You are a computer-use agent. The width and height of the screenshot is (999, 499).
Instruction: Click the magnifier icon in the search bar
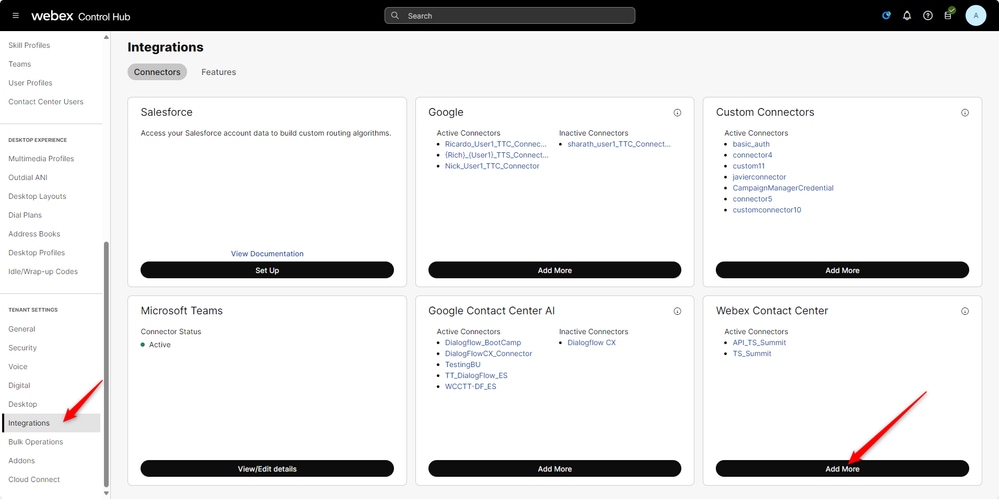pyautogui.click(x=395, y=15)
